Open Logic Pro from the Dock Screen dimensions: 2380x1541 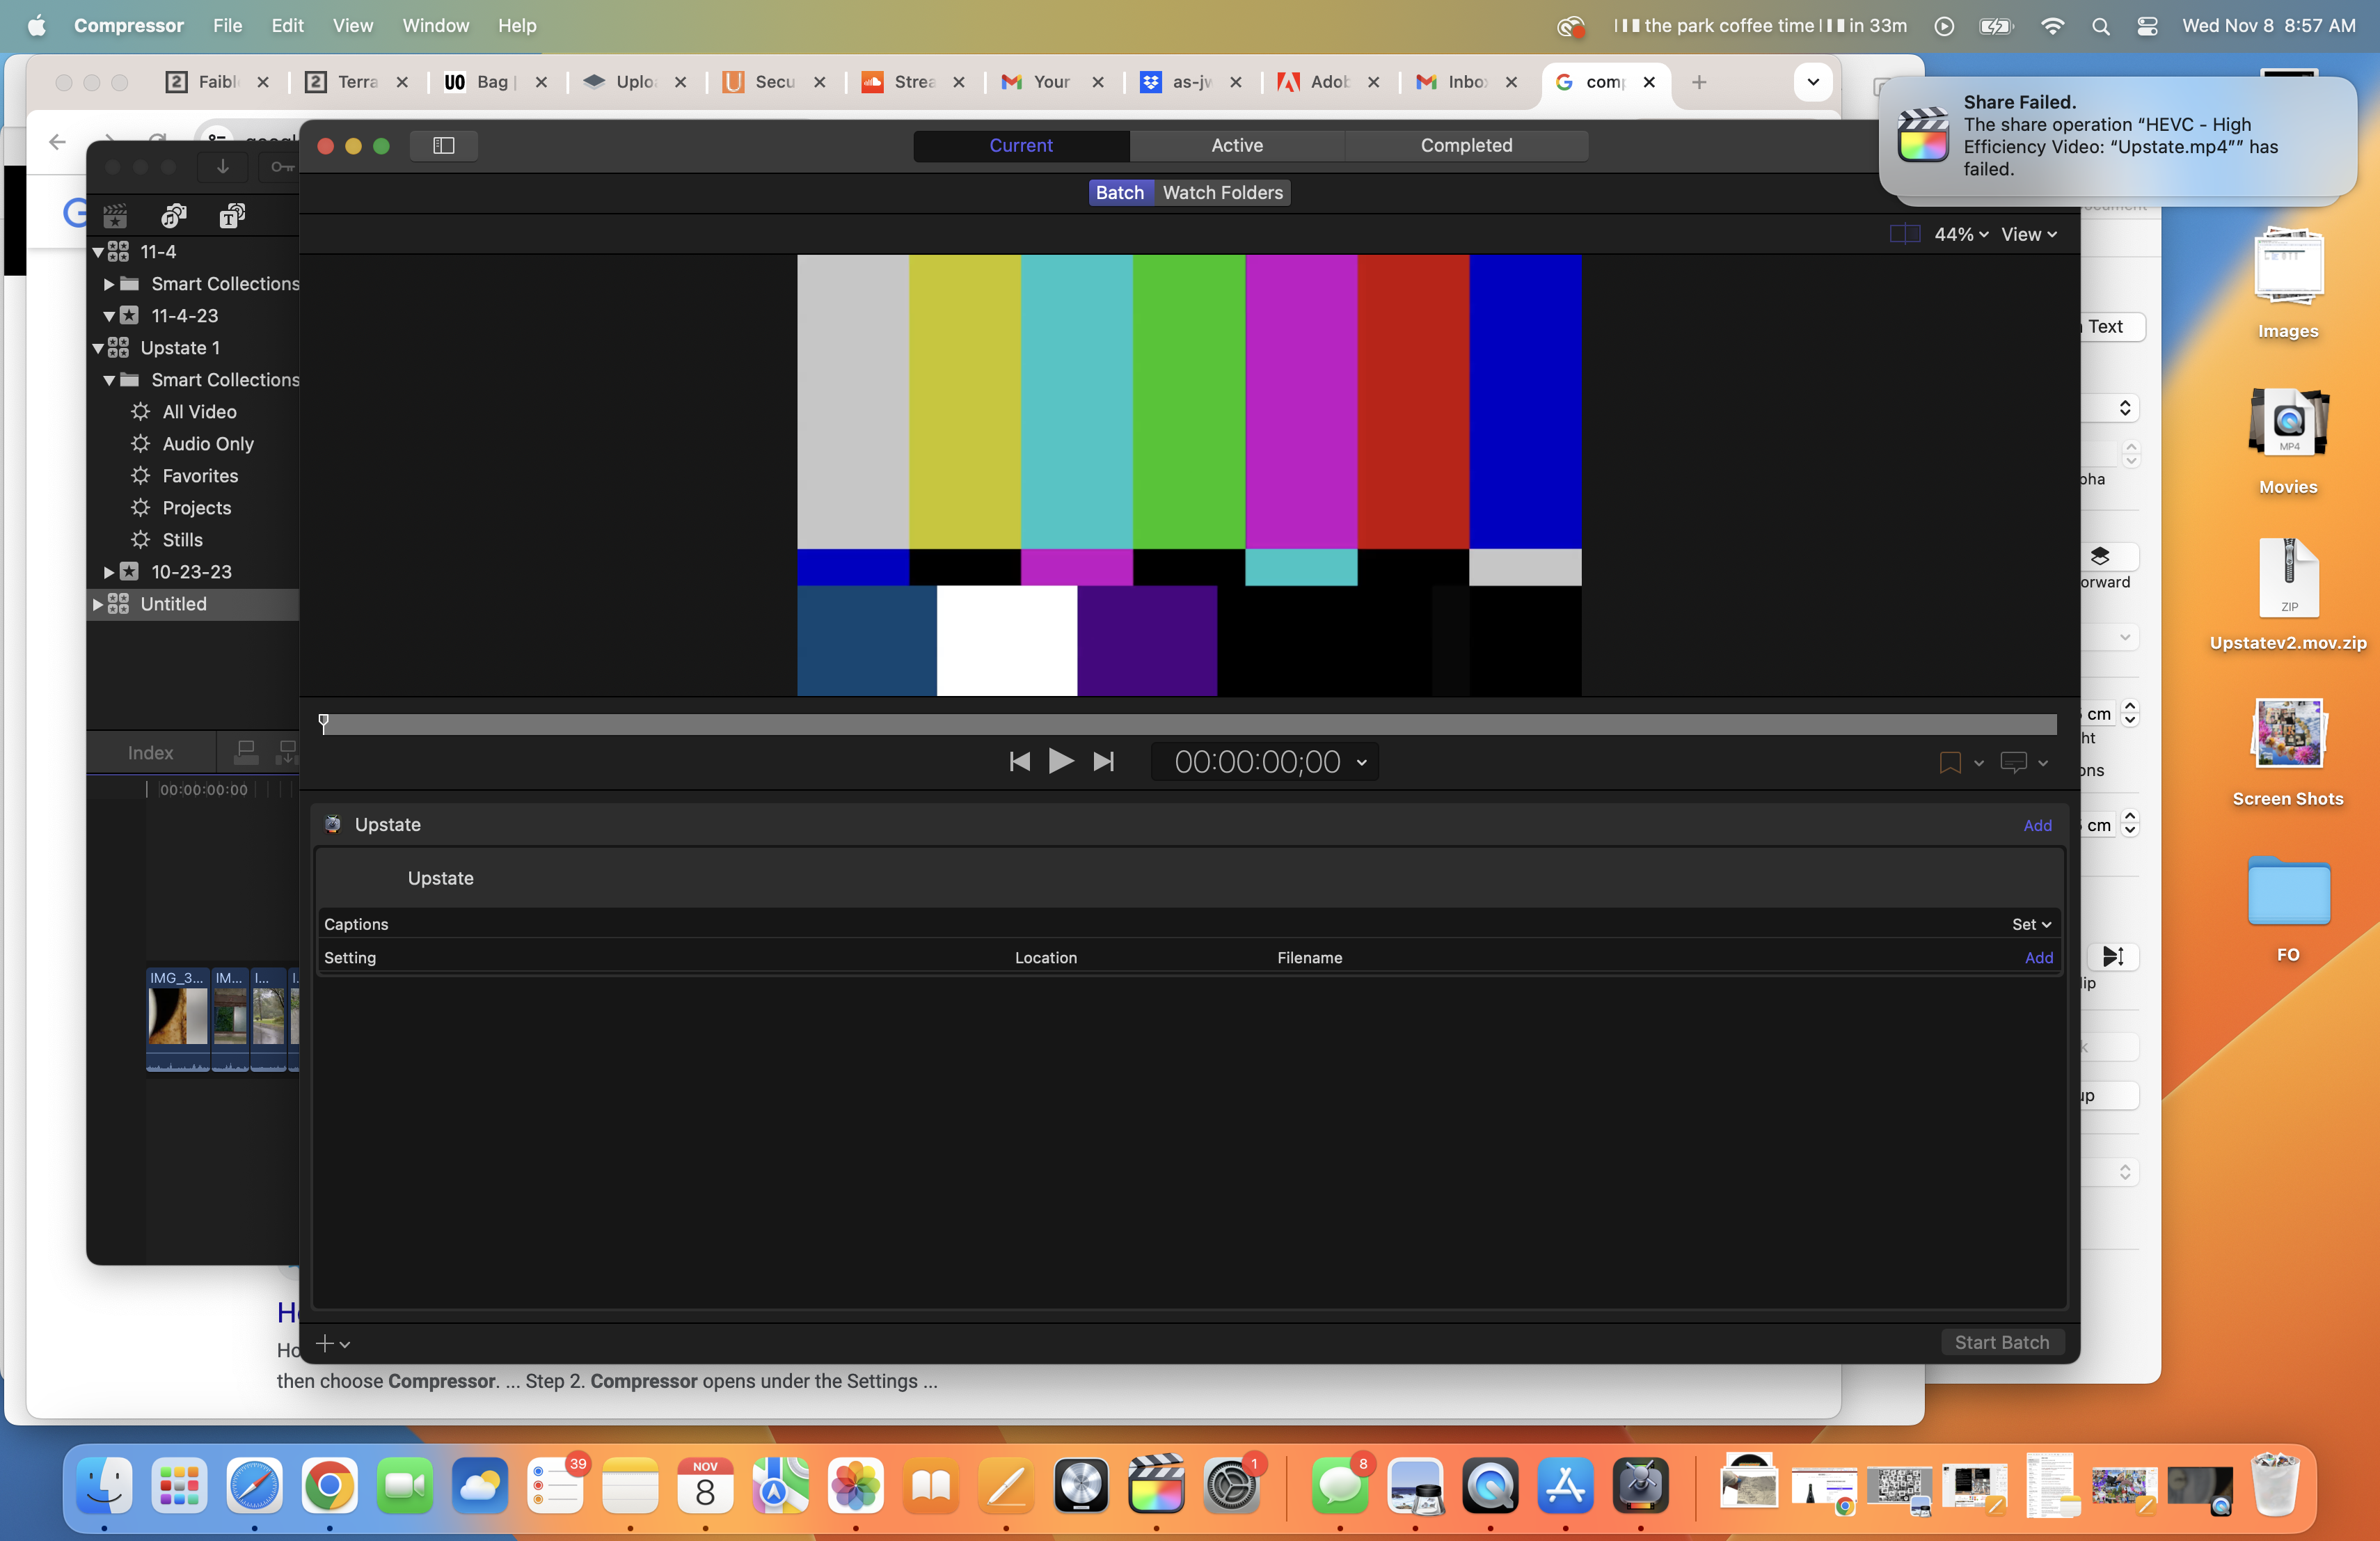coord(1081,1484)
